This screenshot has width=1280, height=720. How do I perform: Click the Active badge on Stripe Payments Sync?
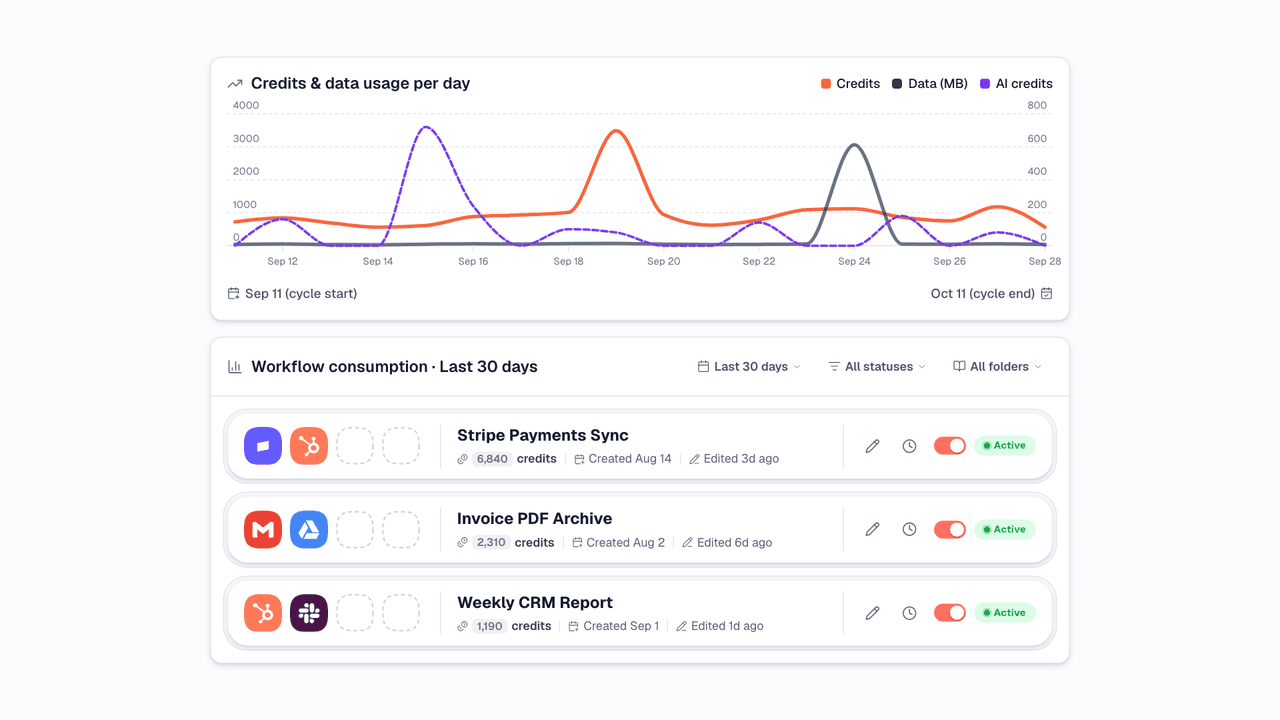1005,446
